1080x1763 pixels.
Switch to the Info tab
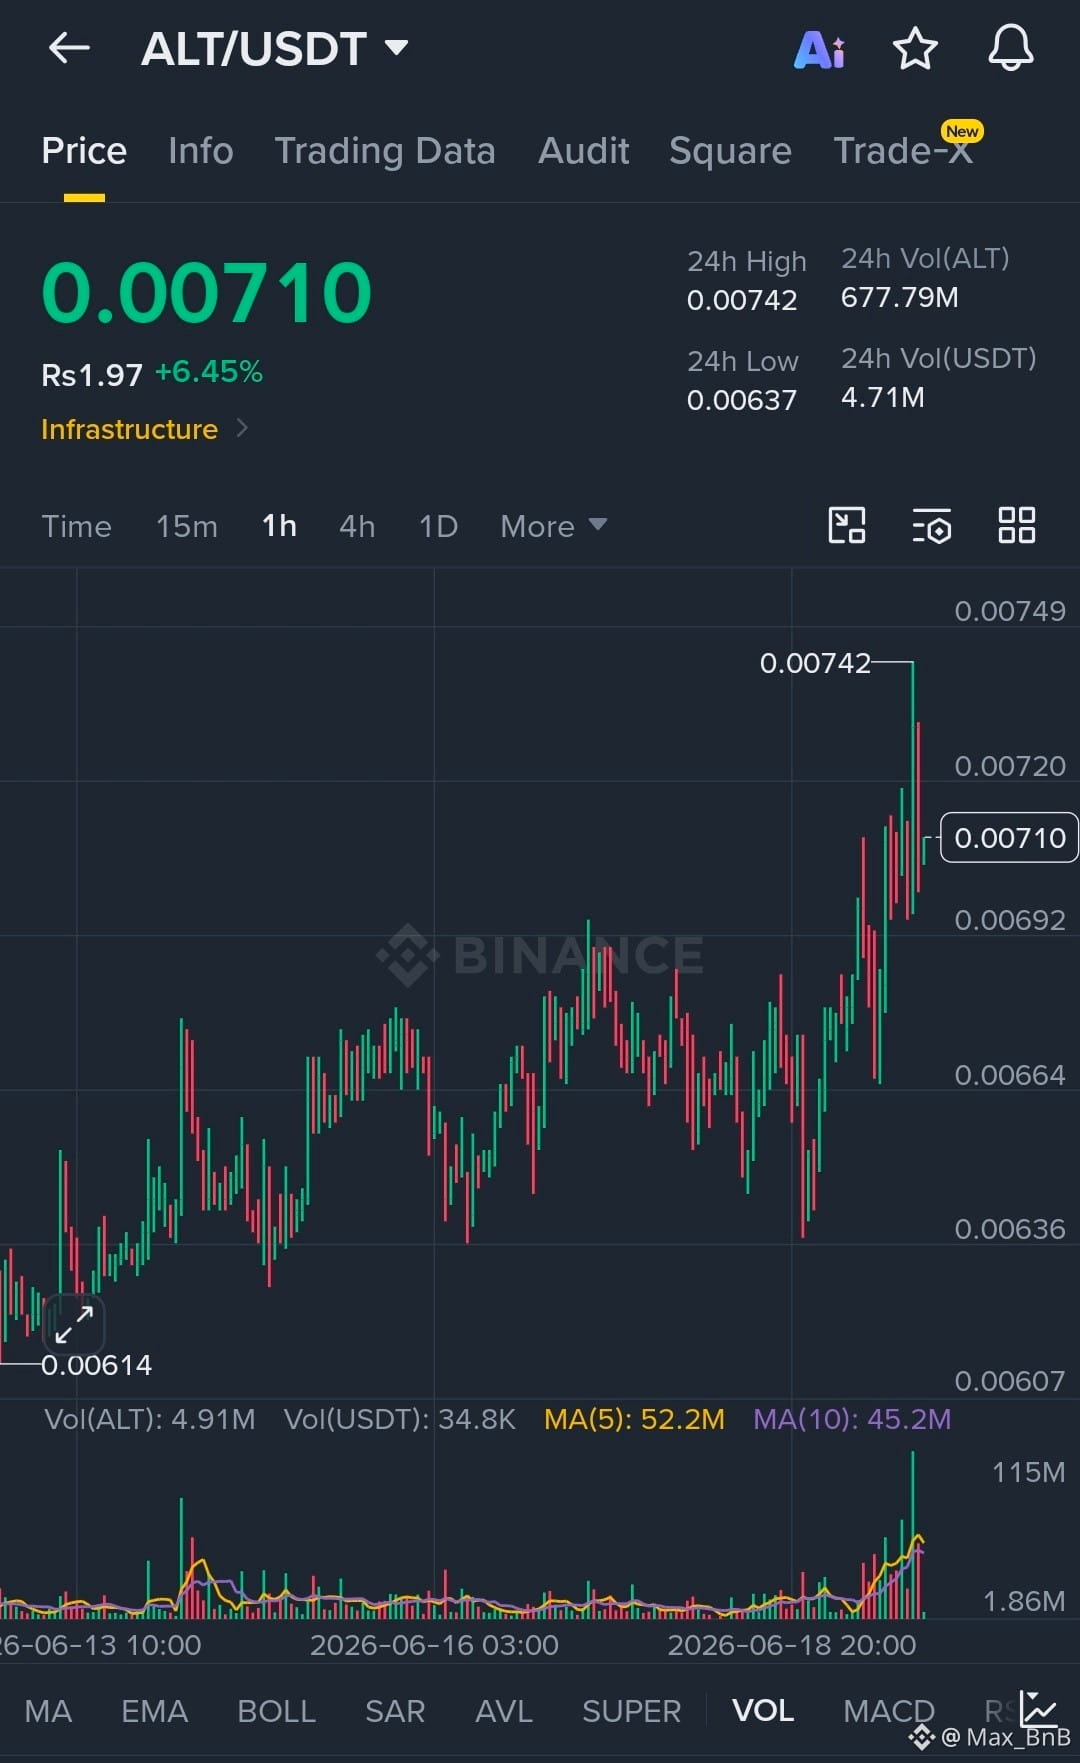pyautogui.click(x=201, y=151)
